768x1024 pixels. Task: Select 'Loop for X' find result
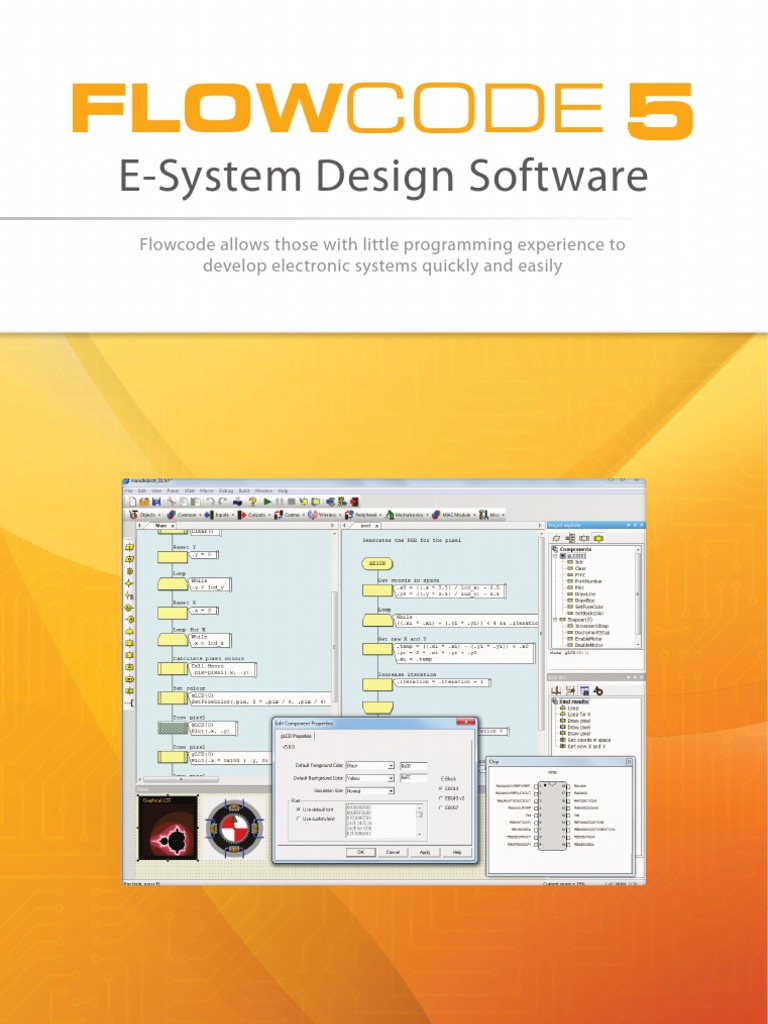click(579, 714)
